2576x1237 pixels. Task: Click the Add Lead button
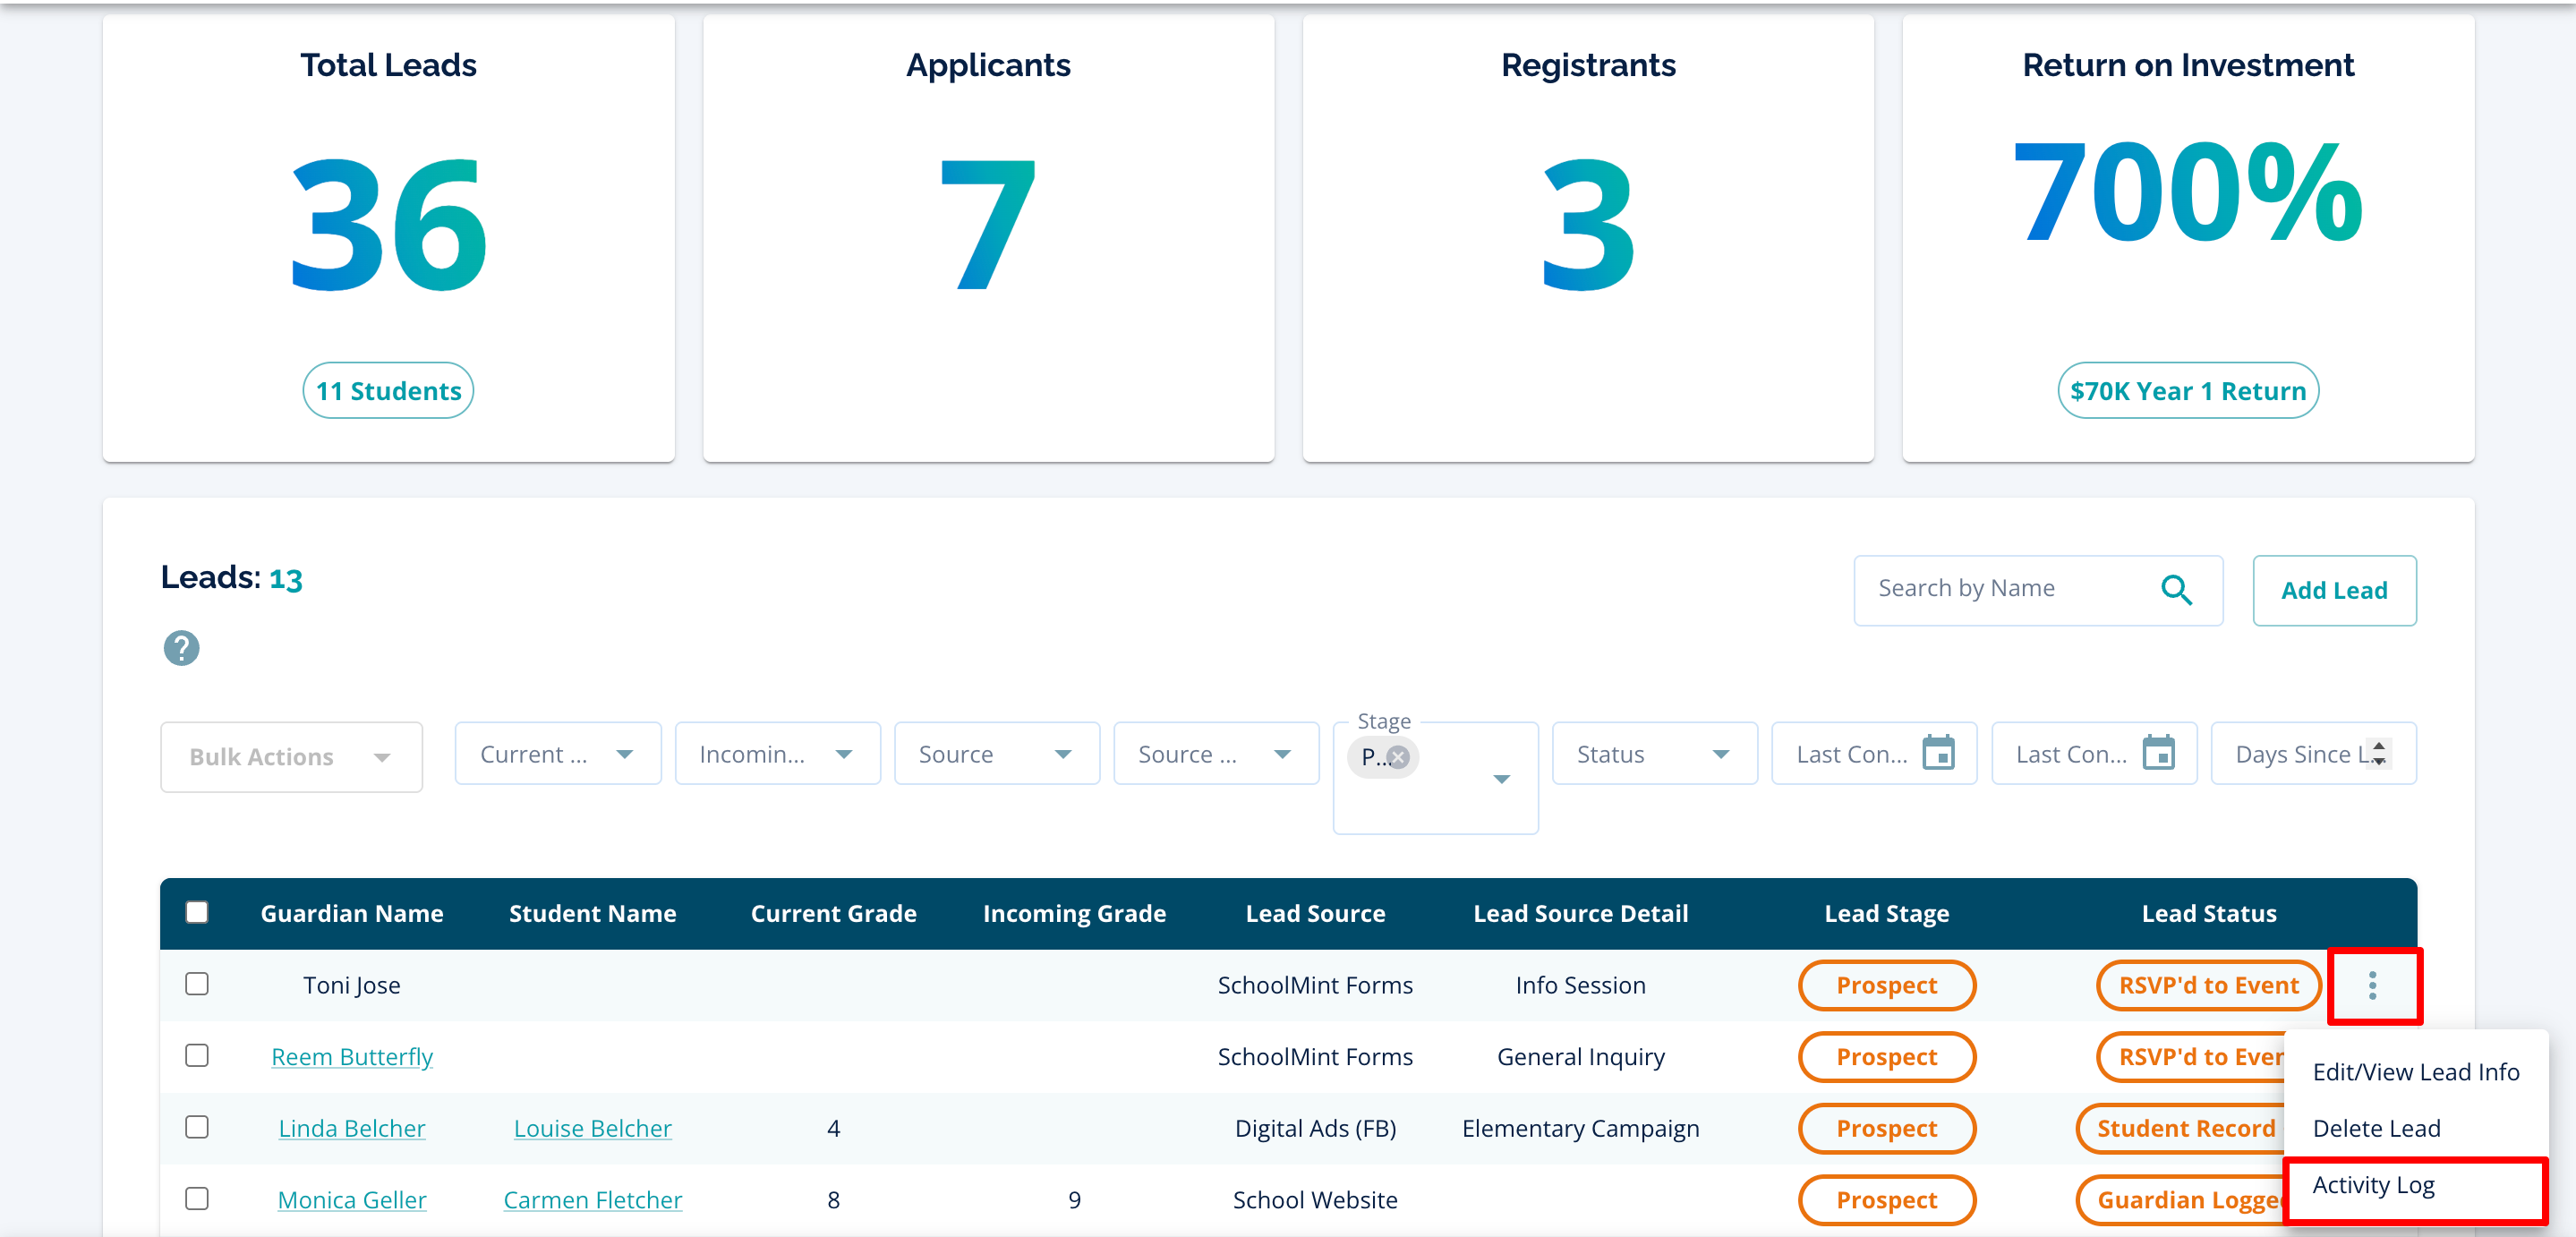[x=2334, y=590]
